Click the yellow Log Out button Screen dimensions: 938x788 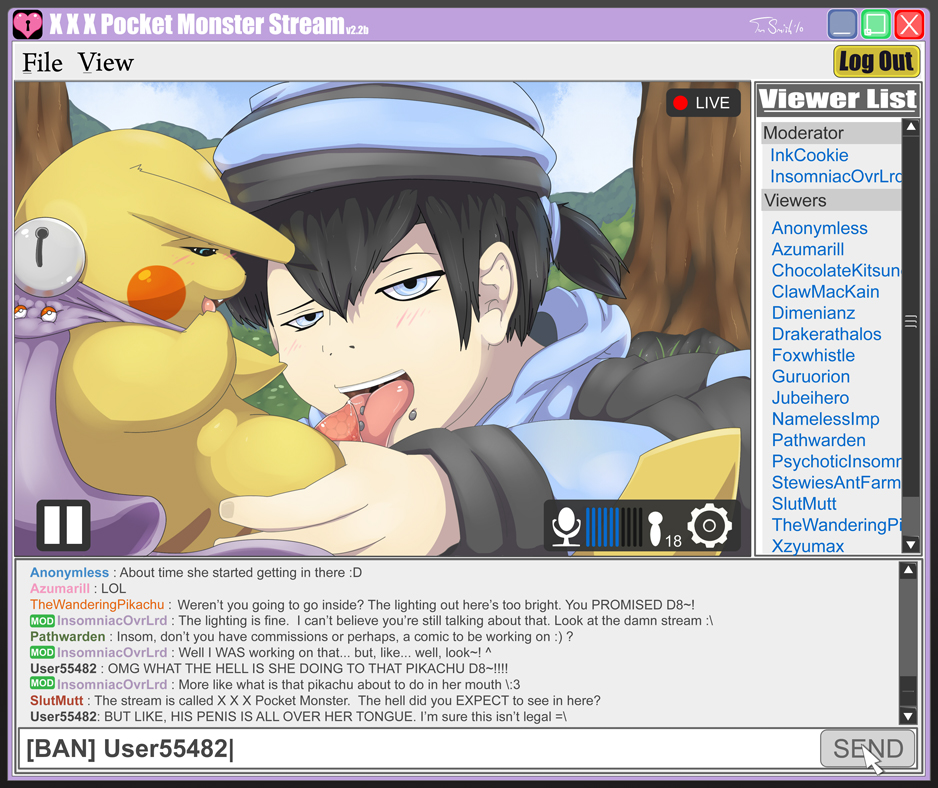[x=876, y=62]
